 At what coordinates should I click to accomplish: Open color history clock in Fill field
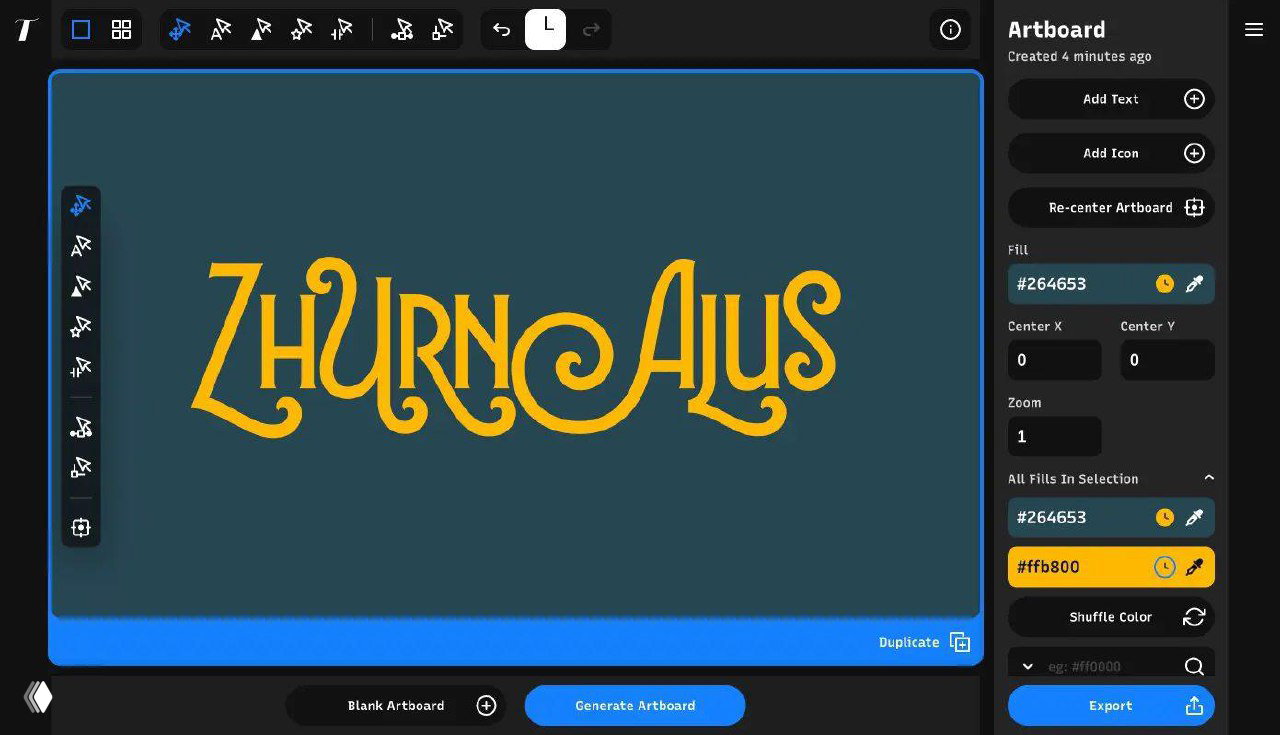[x=1165, y=284]
